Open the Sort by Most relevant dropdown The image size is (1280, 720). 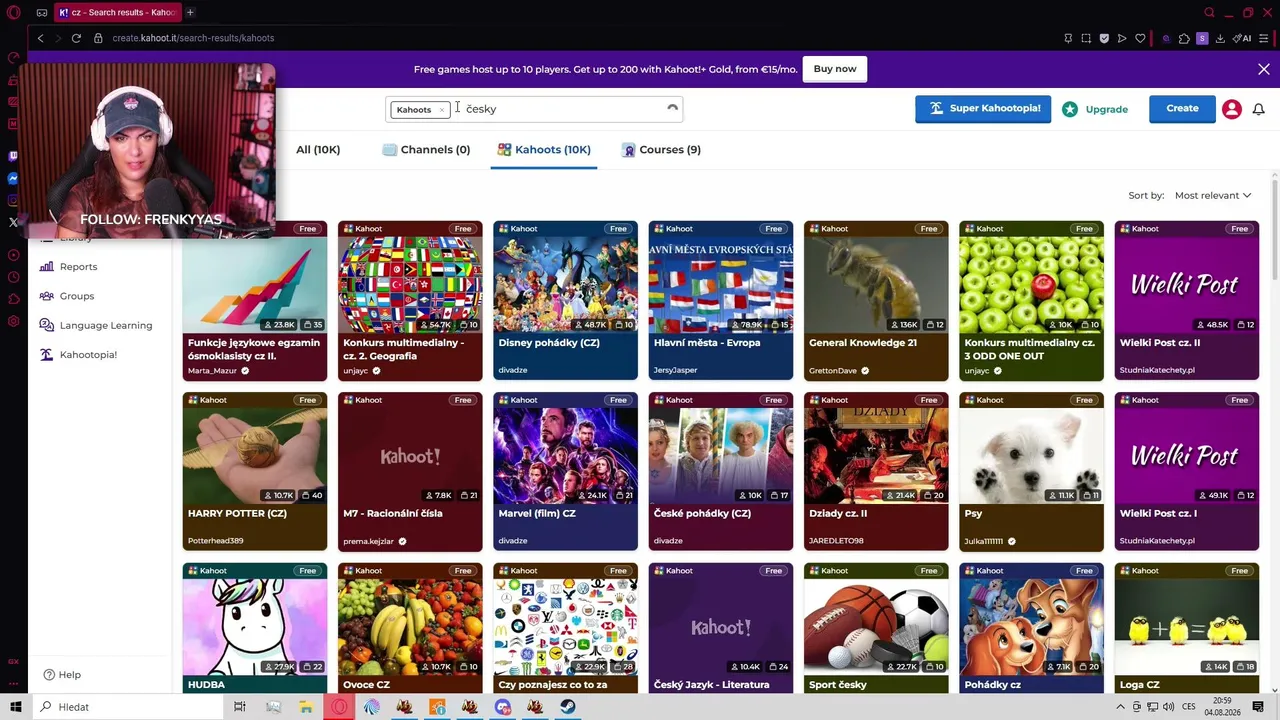1213,196
